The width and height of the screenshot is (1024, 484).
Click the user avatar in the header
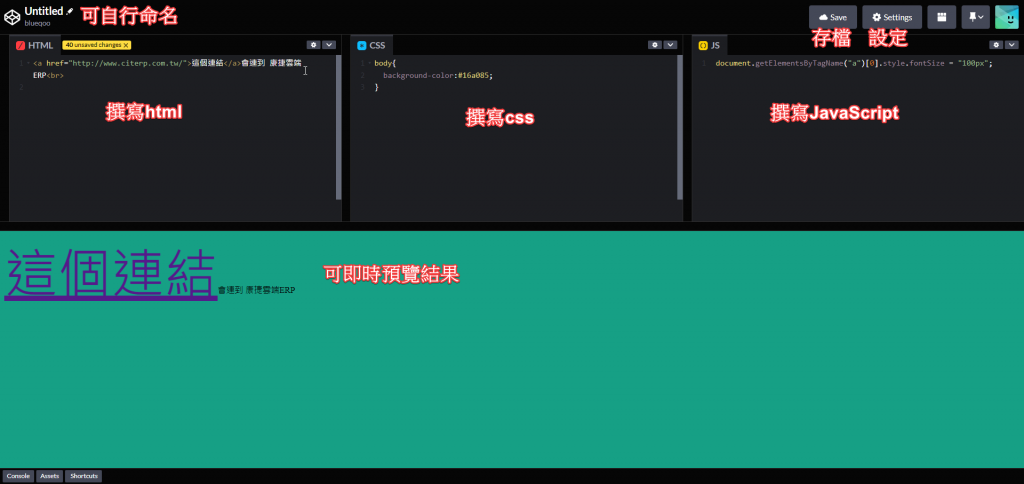(1006, 17)
